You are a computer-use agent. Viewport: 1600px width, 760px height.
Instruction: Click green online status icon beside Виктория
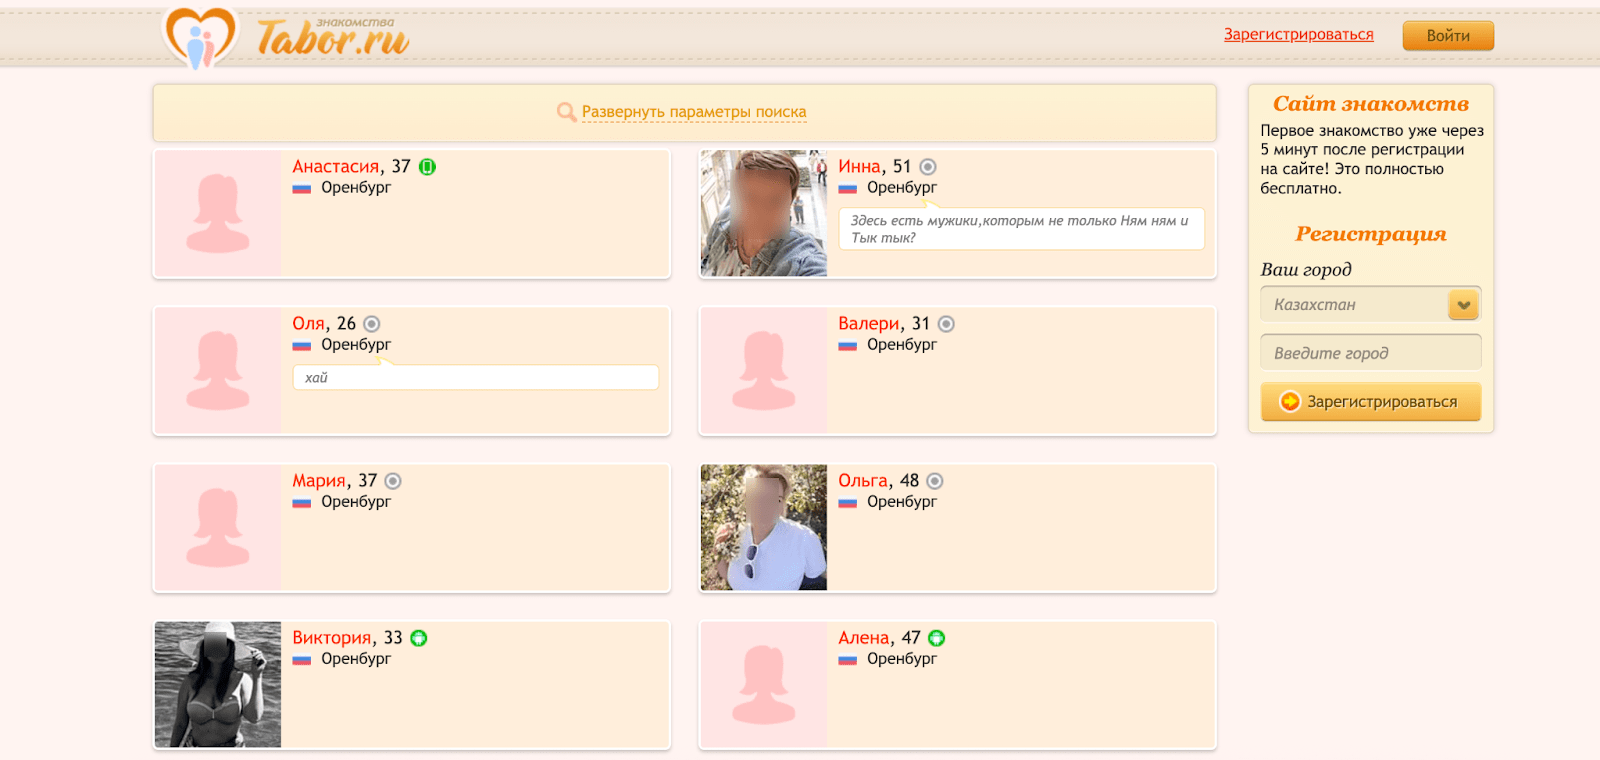(419, 638)
